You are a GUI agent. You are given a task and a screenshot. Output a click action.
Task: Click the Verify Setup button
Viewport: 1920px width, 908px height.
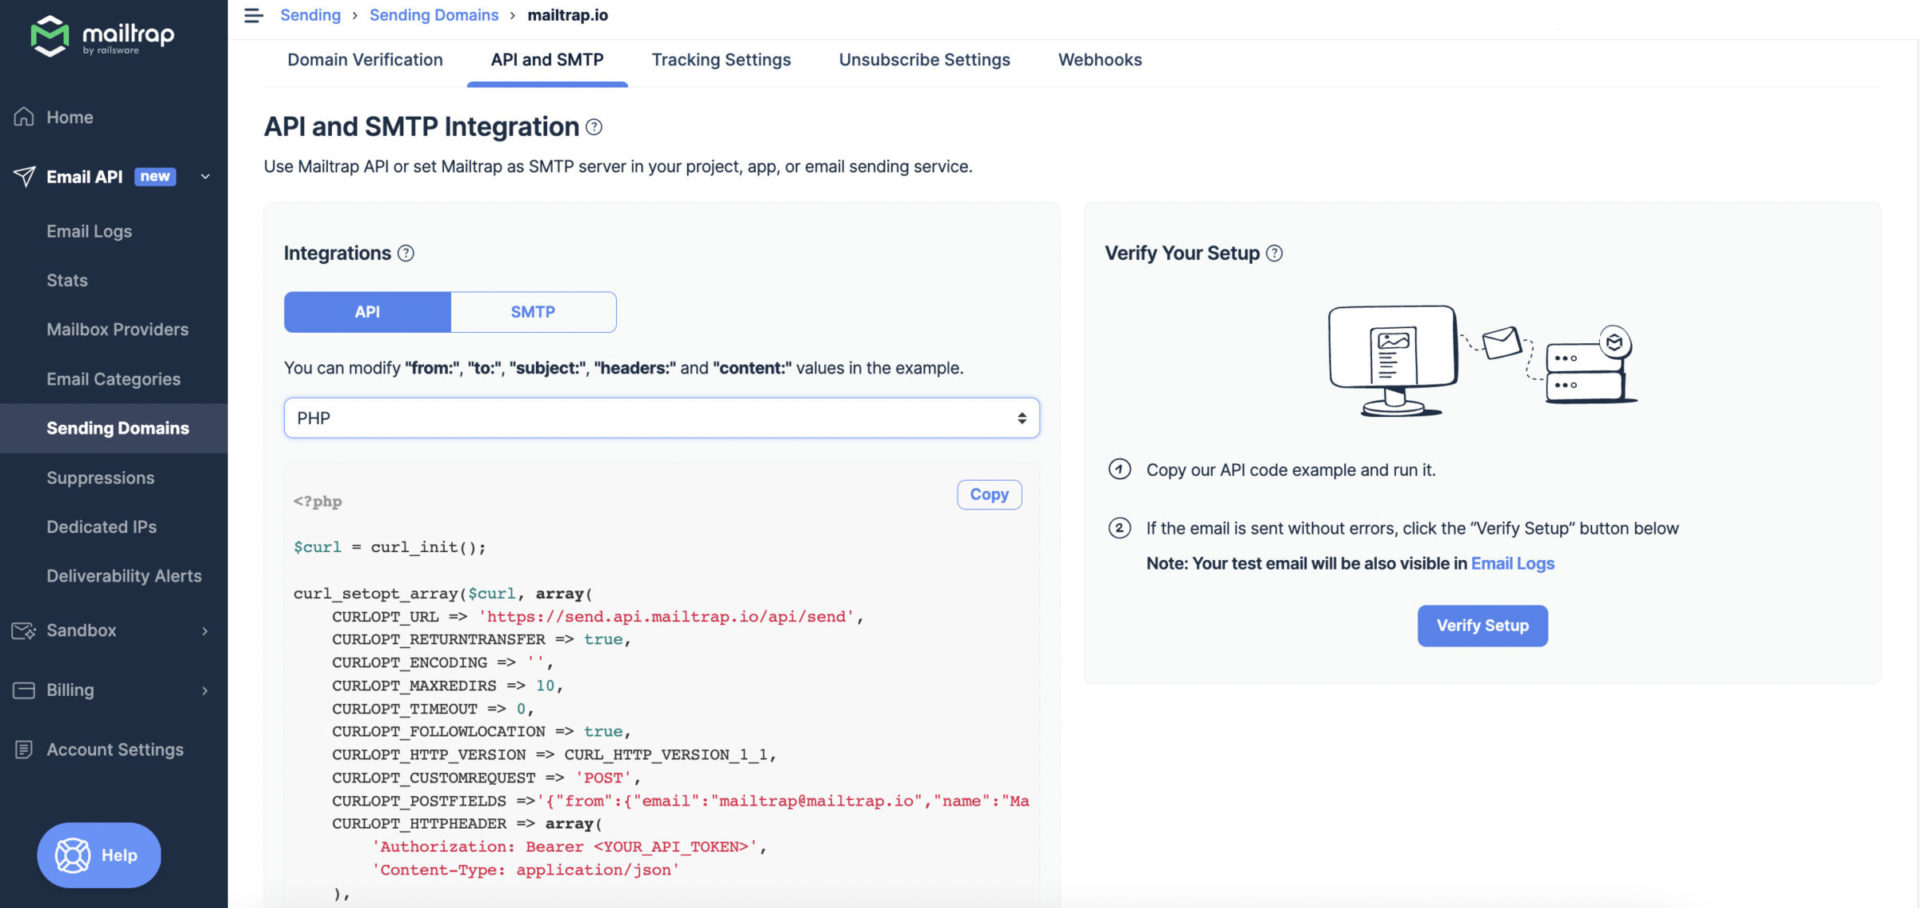pos(1482,625)
